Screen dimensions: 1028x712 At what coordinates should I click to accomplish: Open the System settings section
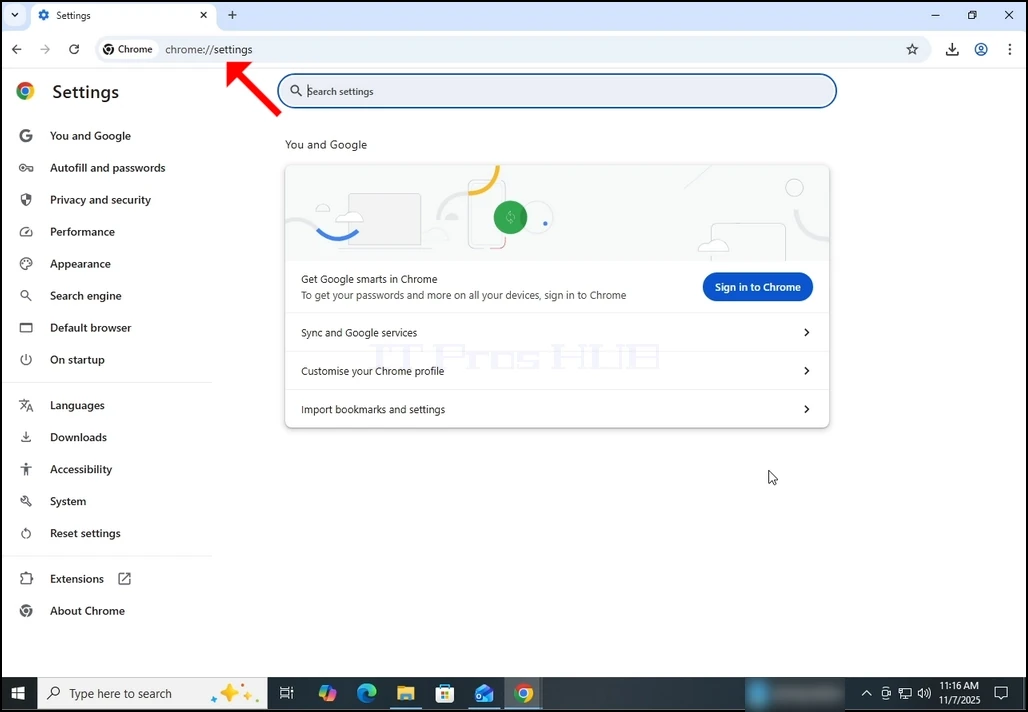[x=68, y=502]
